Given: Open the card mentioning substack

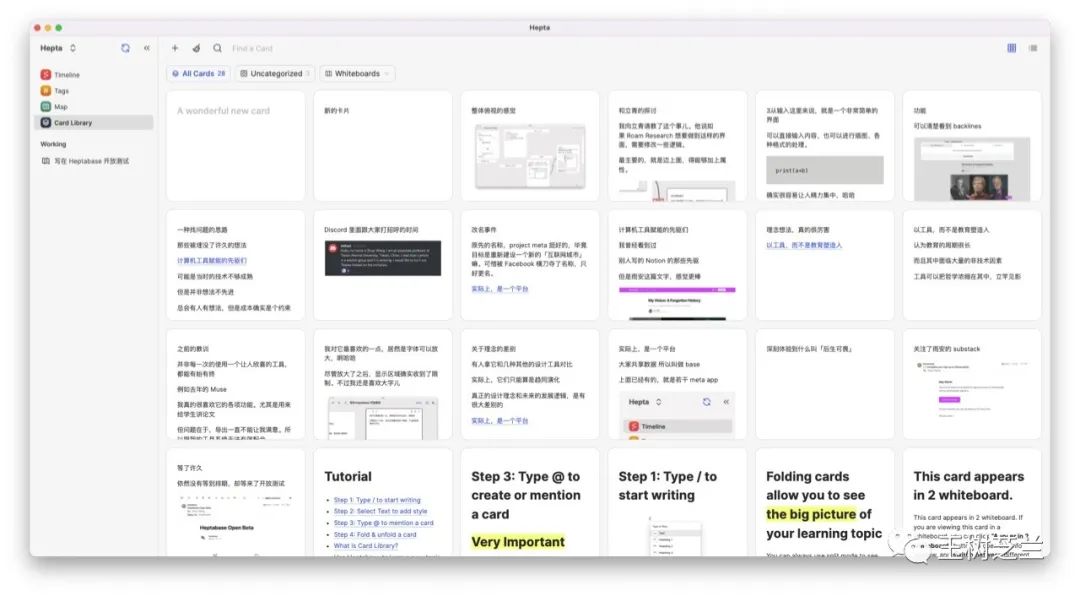Looking at the screenshot, I should point(973,384).
